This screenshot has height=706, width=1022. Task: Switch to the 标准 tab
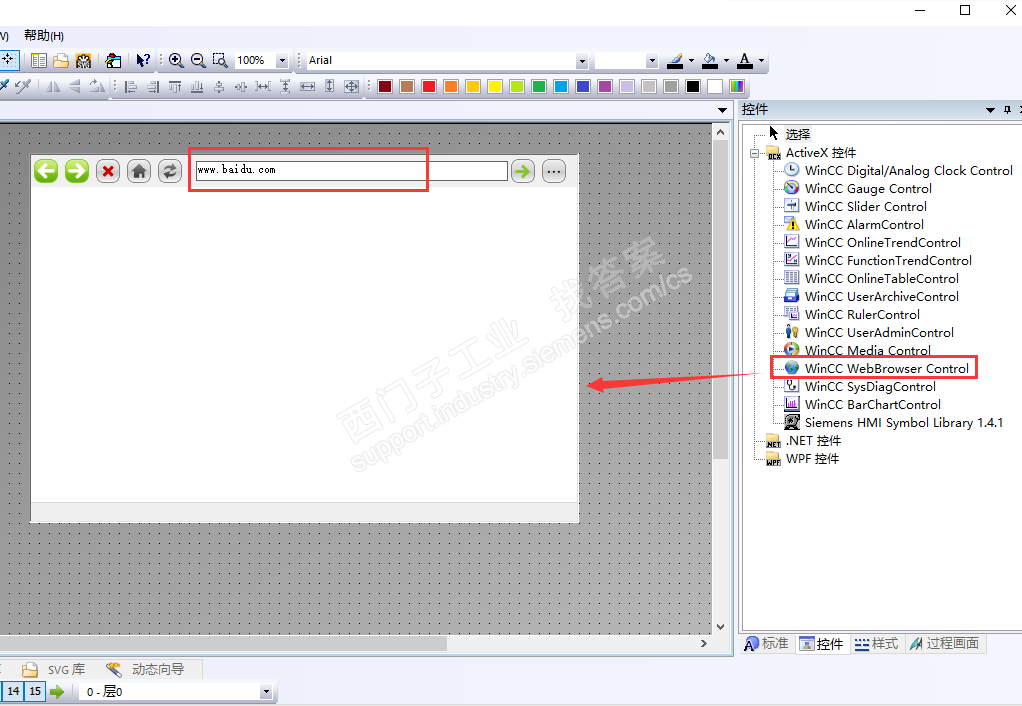tap(767, 644)
